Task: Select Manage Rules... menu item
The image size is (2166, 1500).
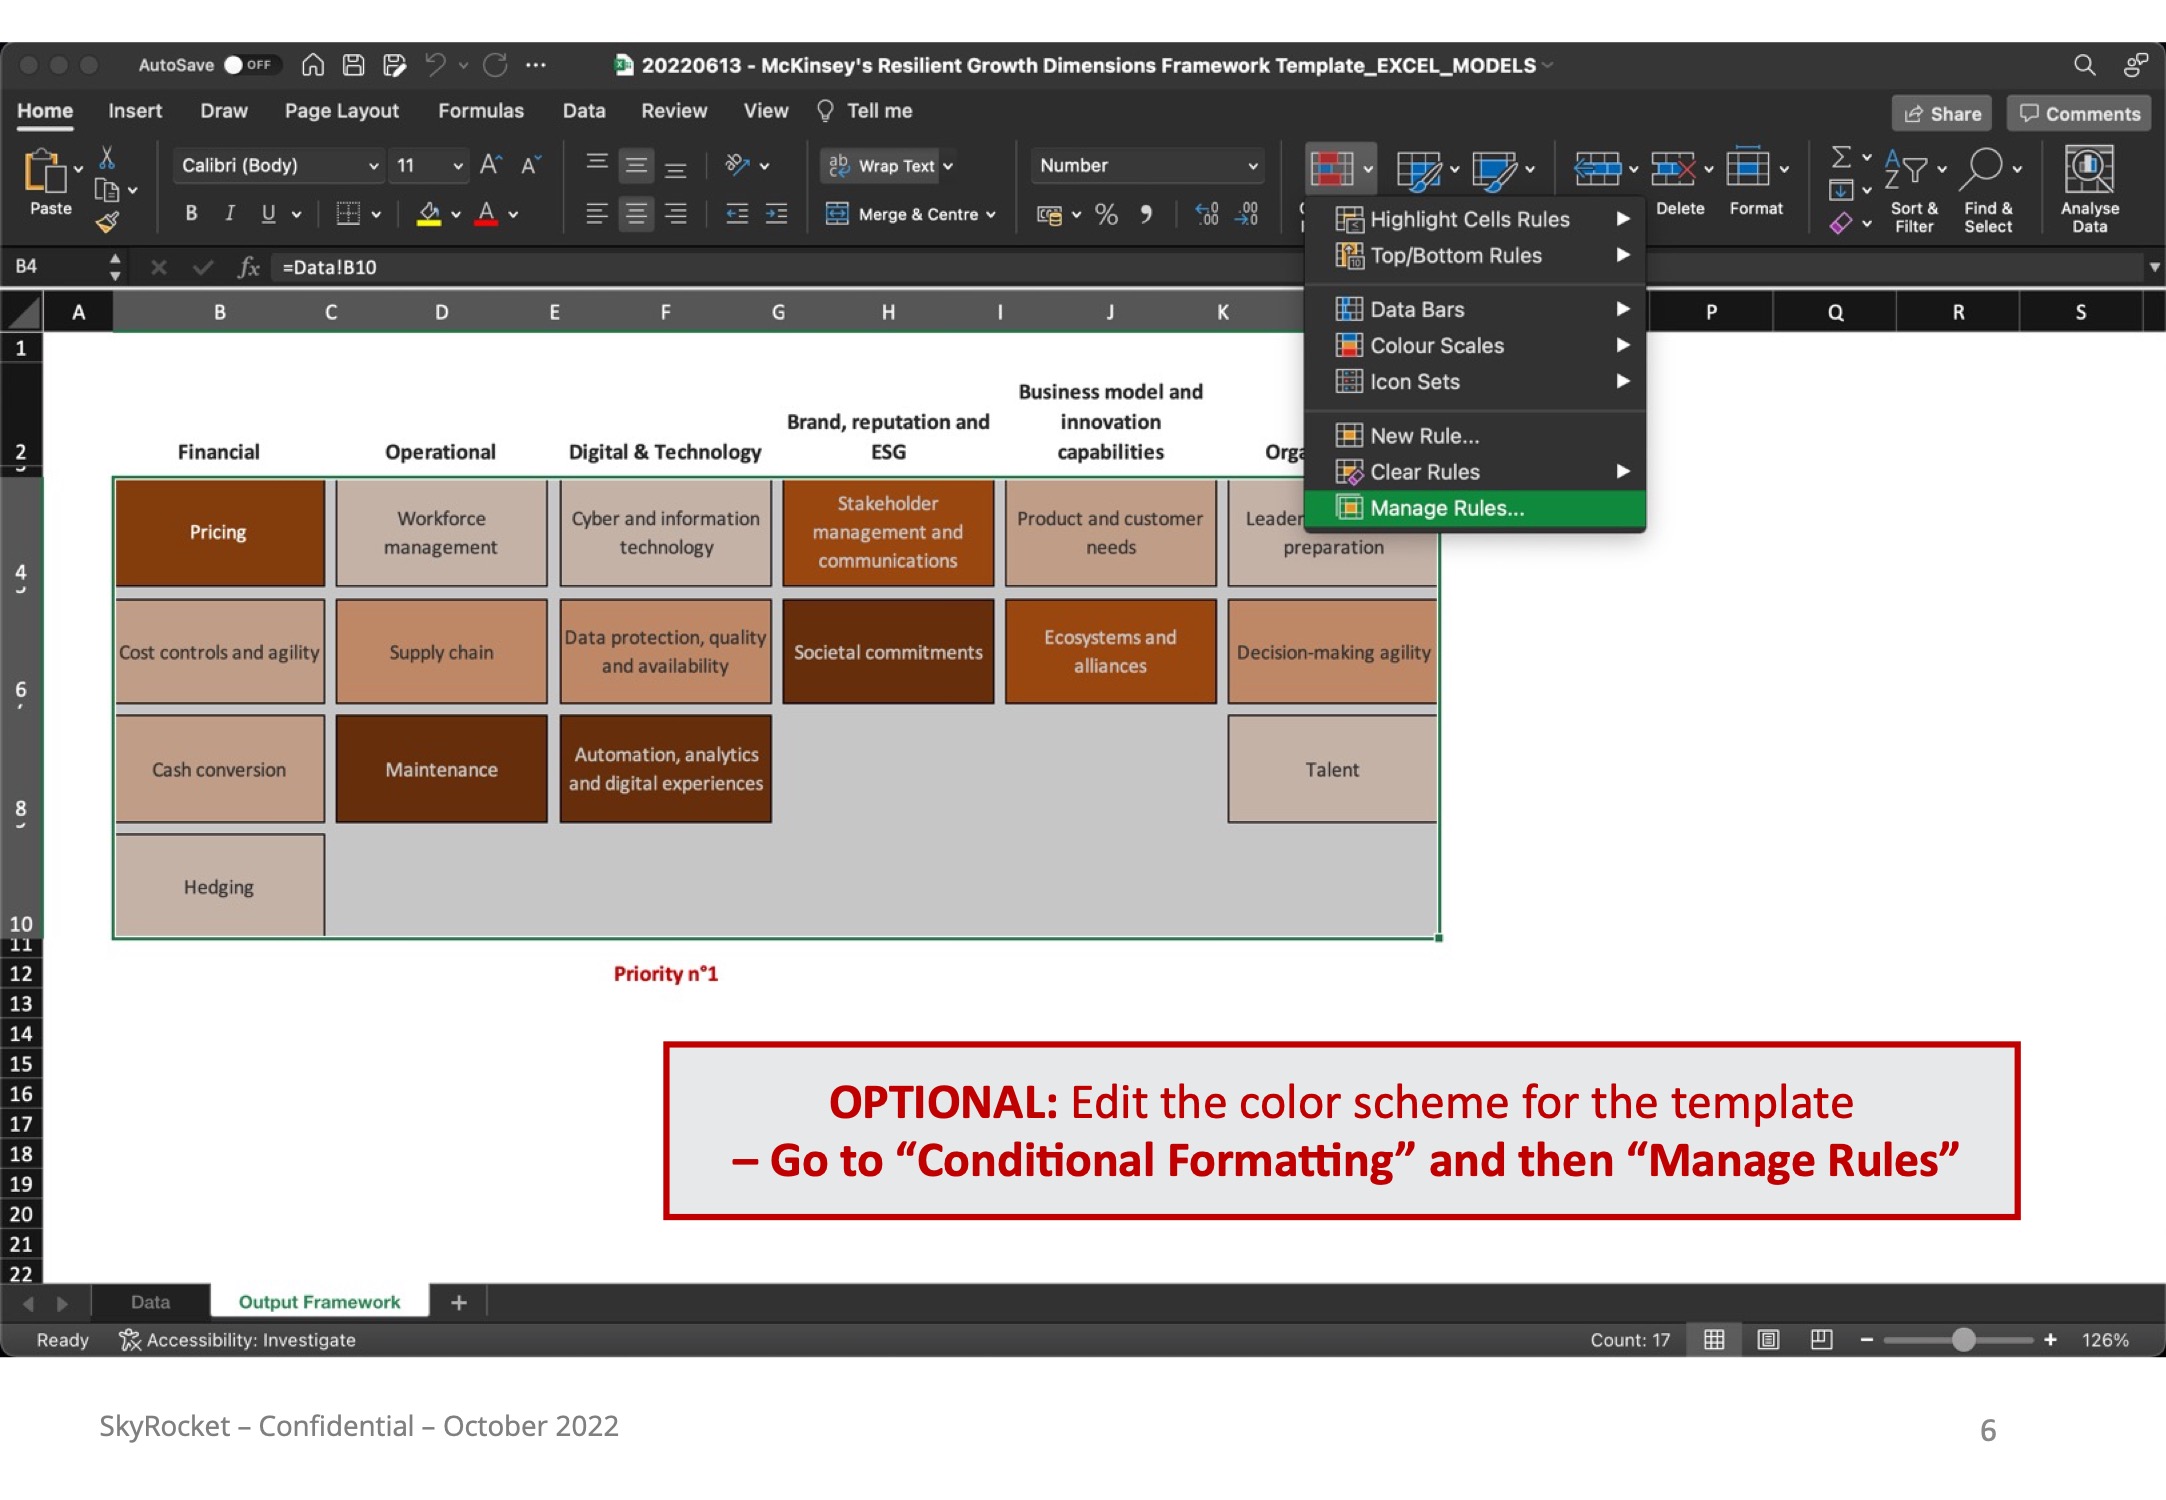Action: coord(1476,508)
